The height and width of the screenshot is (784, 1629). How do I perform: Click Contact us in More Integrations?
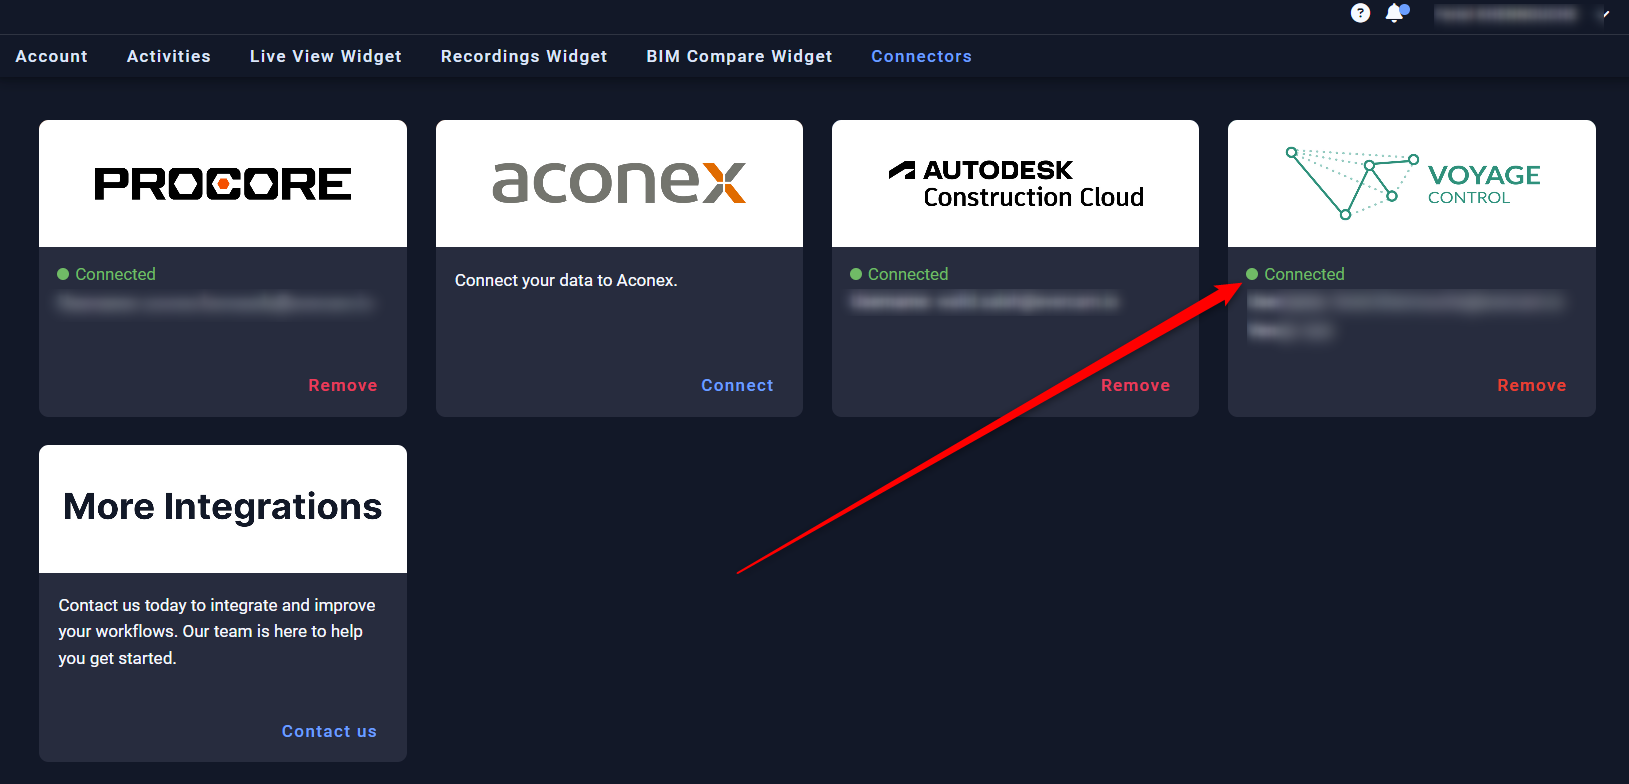pyautogui.click(x=329, y=731)
